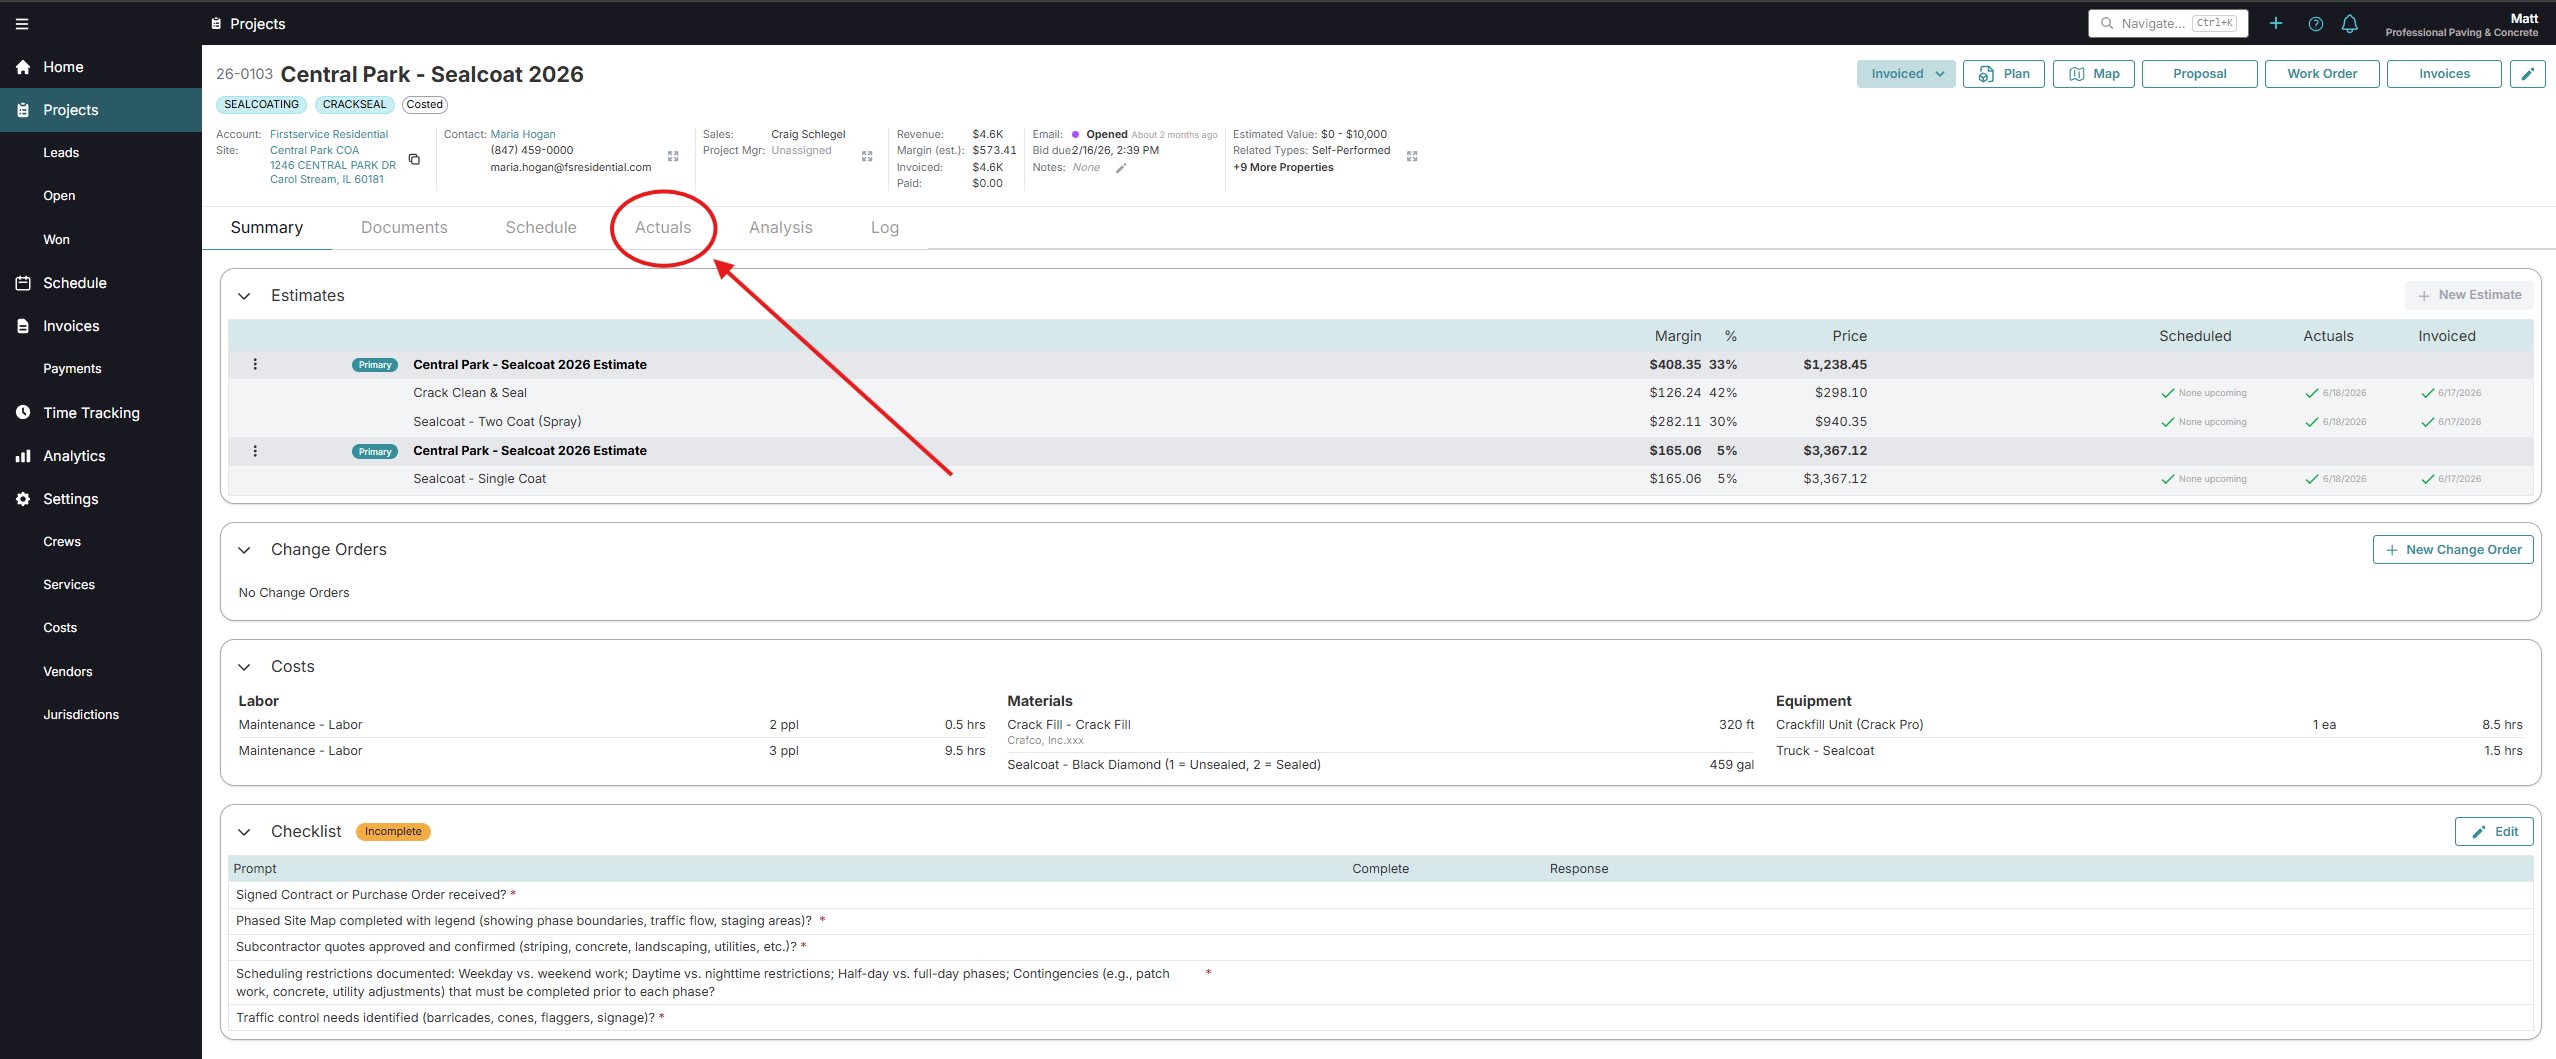Click the checklist Edit button
The width and height of the screenshot is (2556, 1059).
click(x=2494, y=832)
